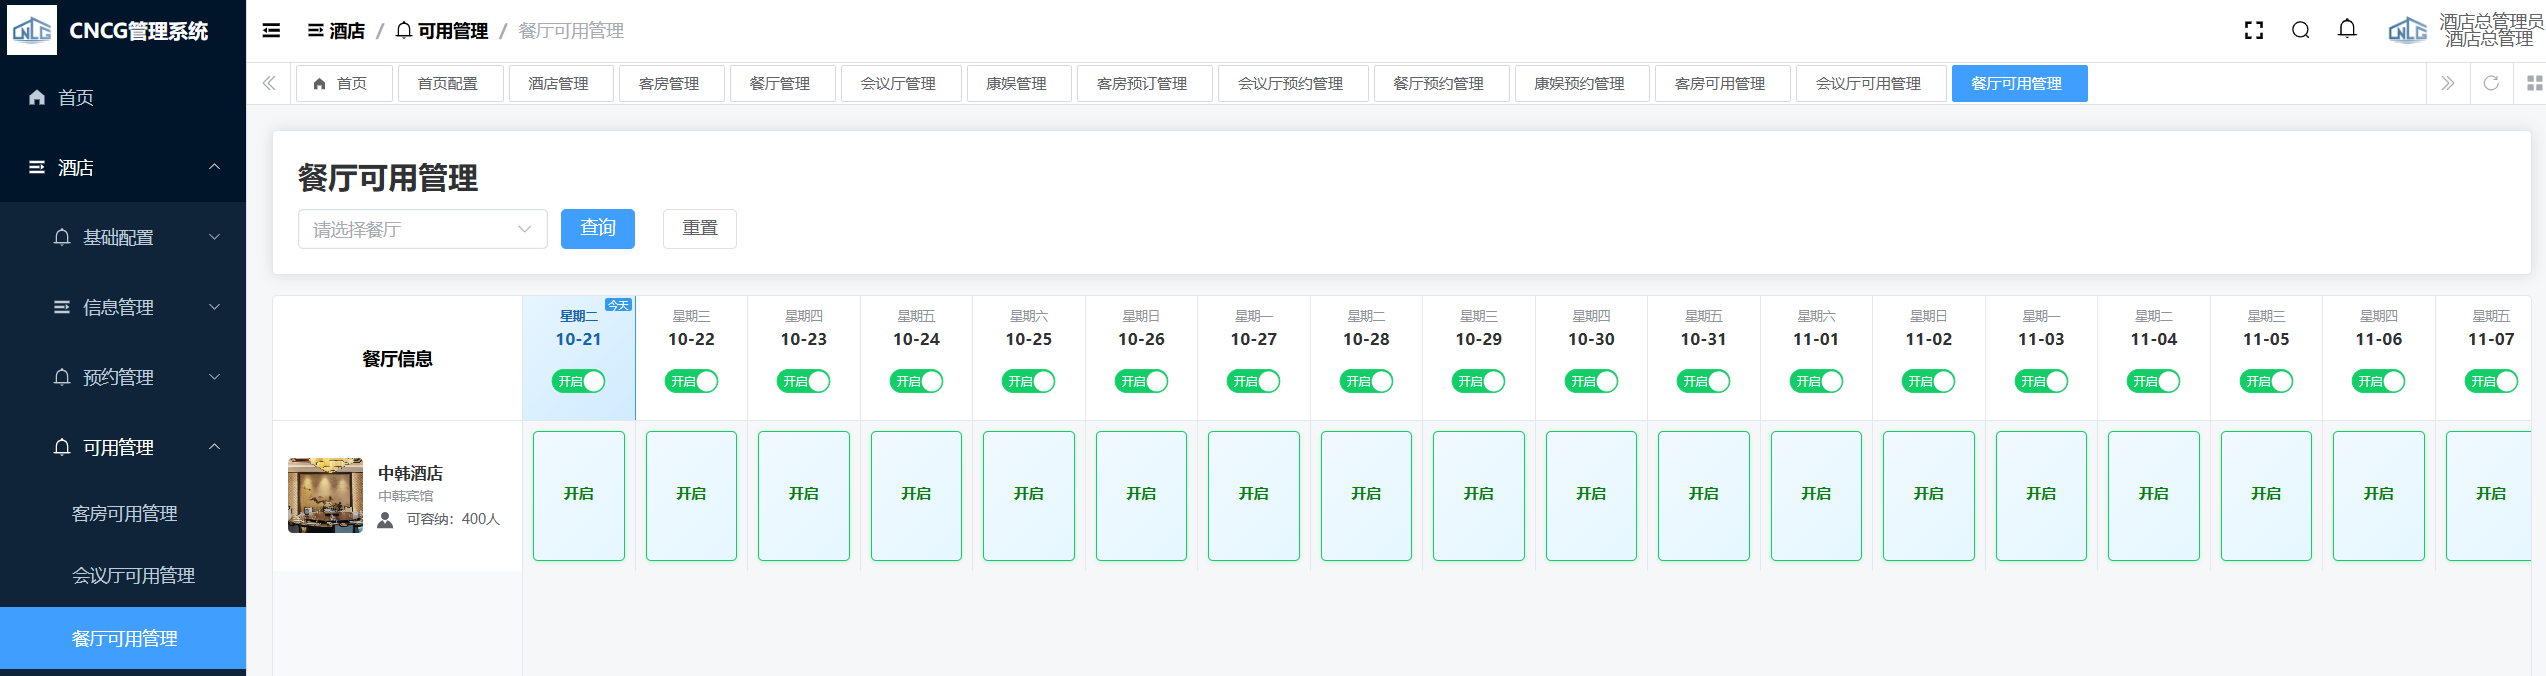Click the 中韩酒店 restaurant thumbnail image

325,495
